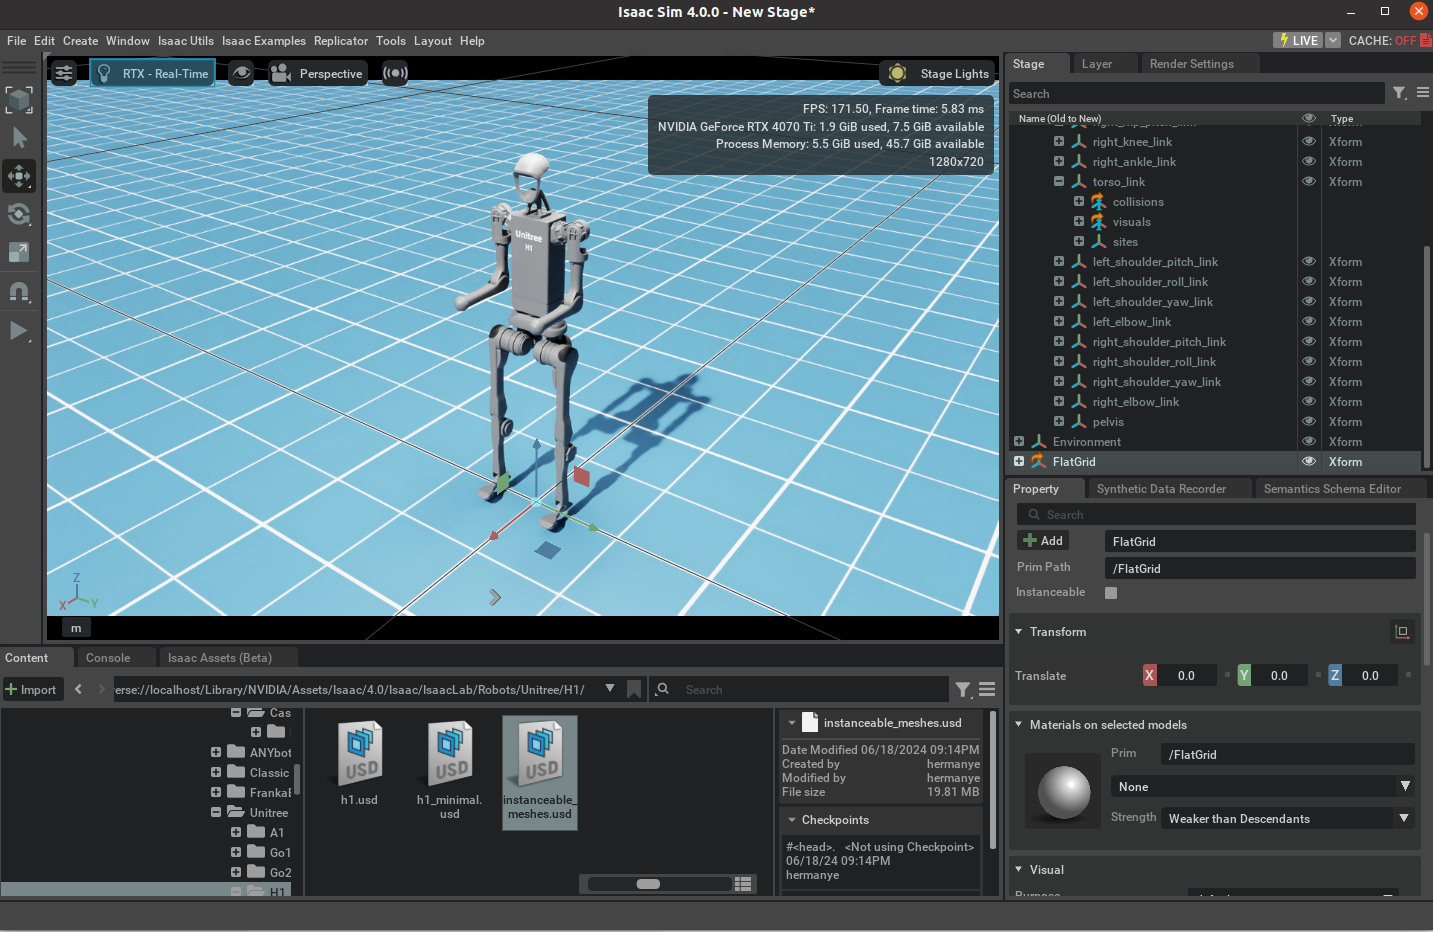Toggle the Snap magnet tool

point(19,291)
